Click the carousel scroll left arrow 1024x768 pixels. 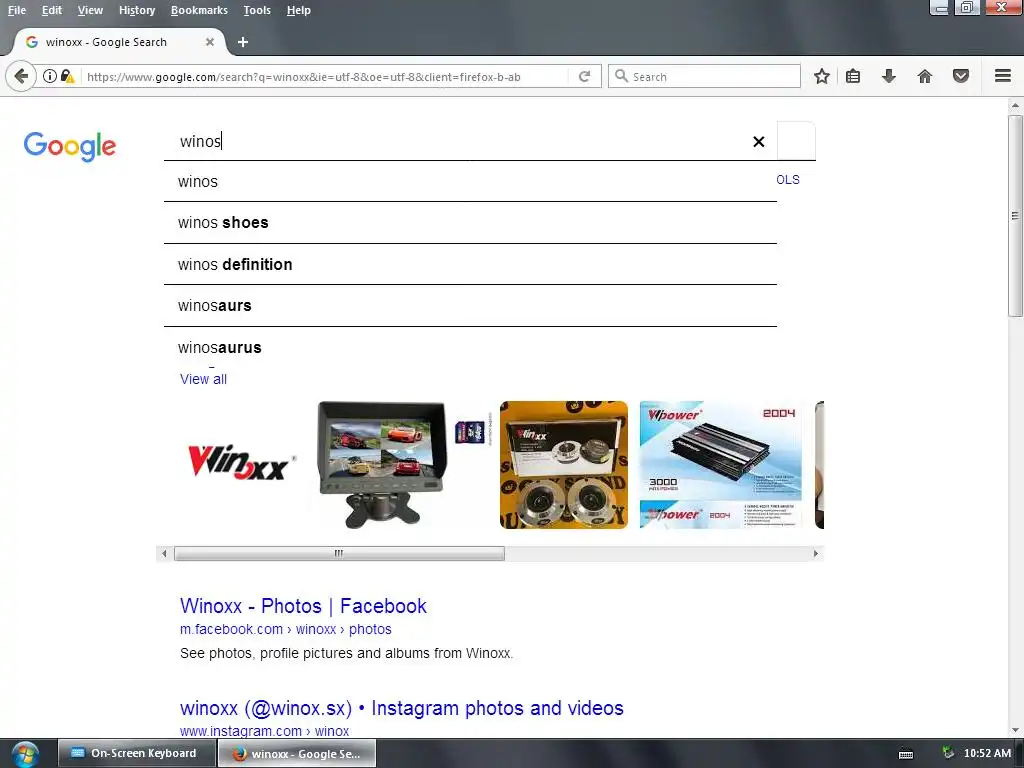(164, 554)
